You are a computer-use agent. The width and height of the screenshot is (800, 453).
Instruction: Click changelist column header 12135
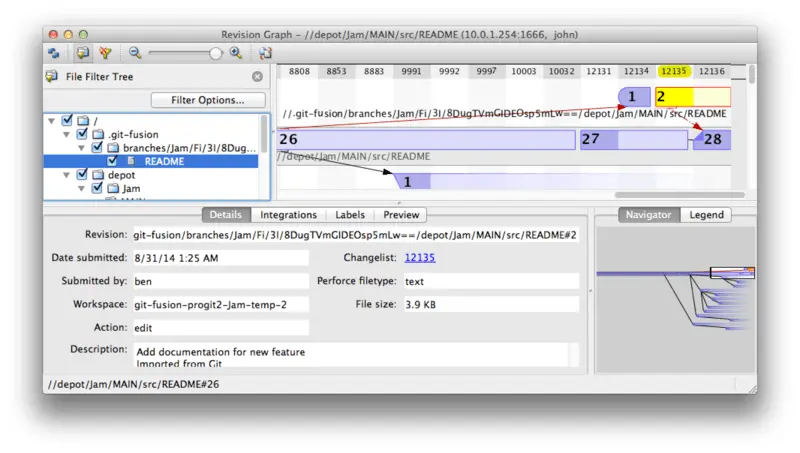673,71
